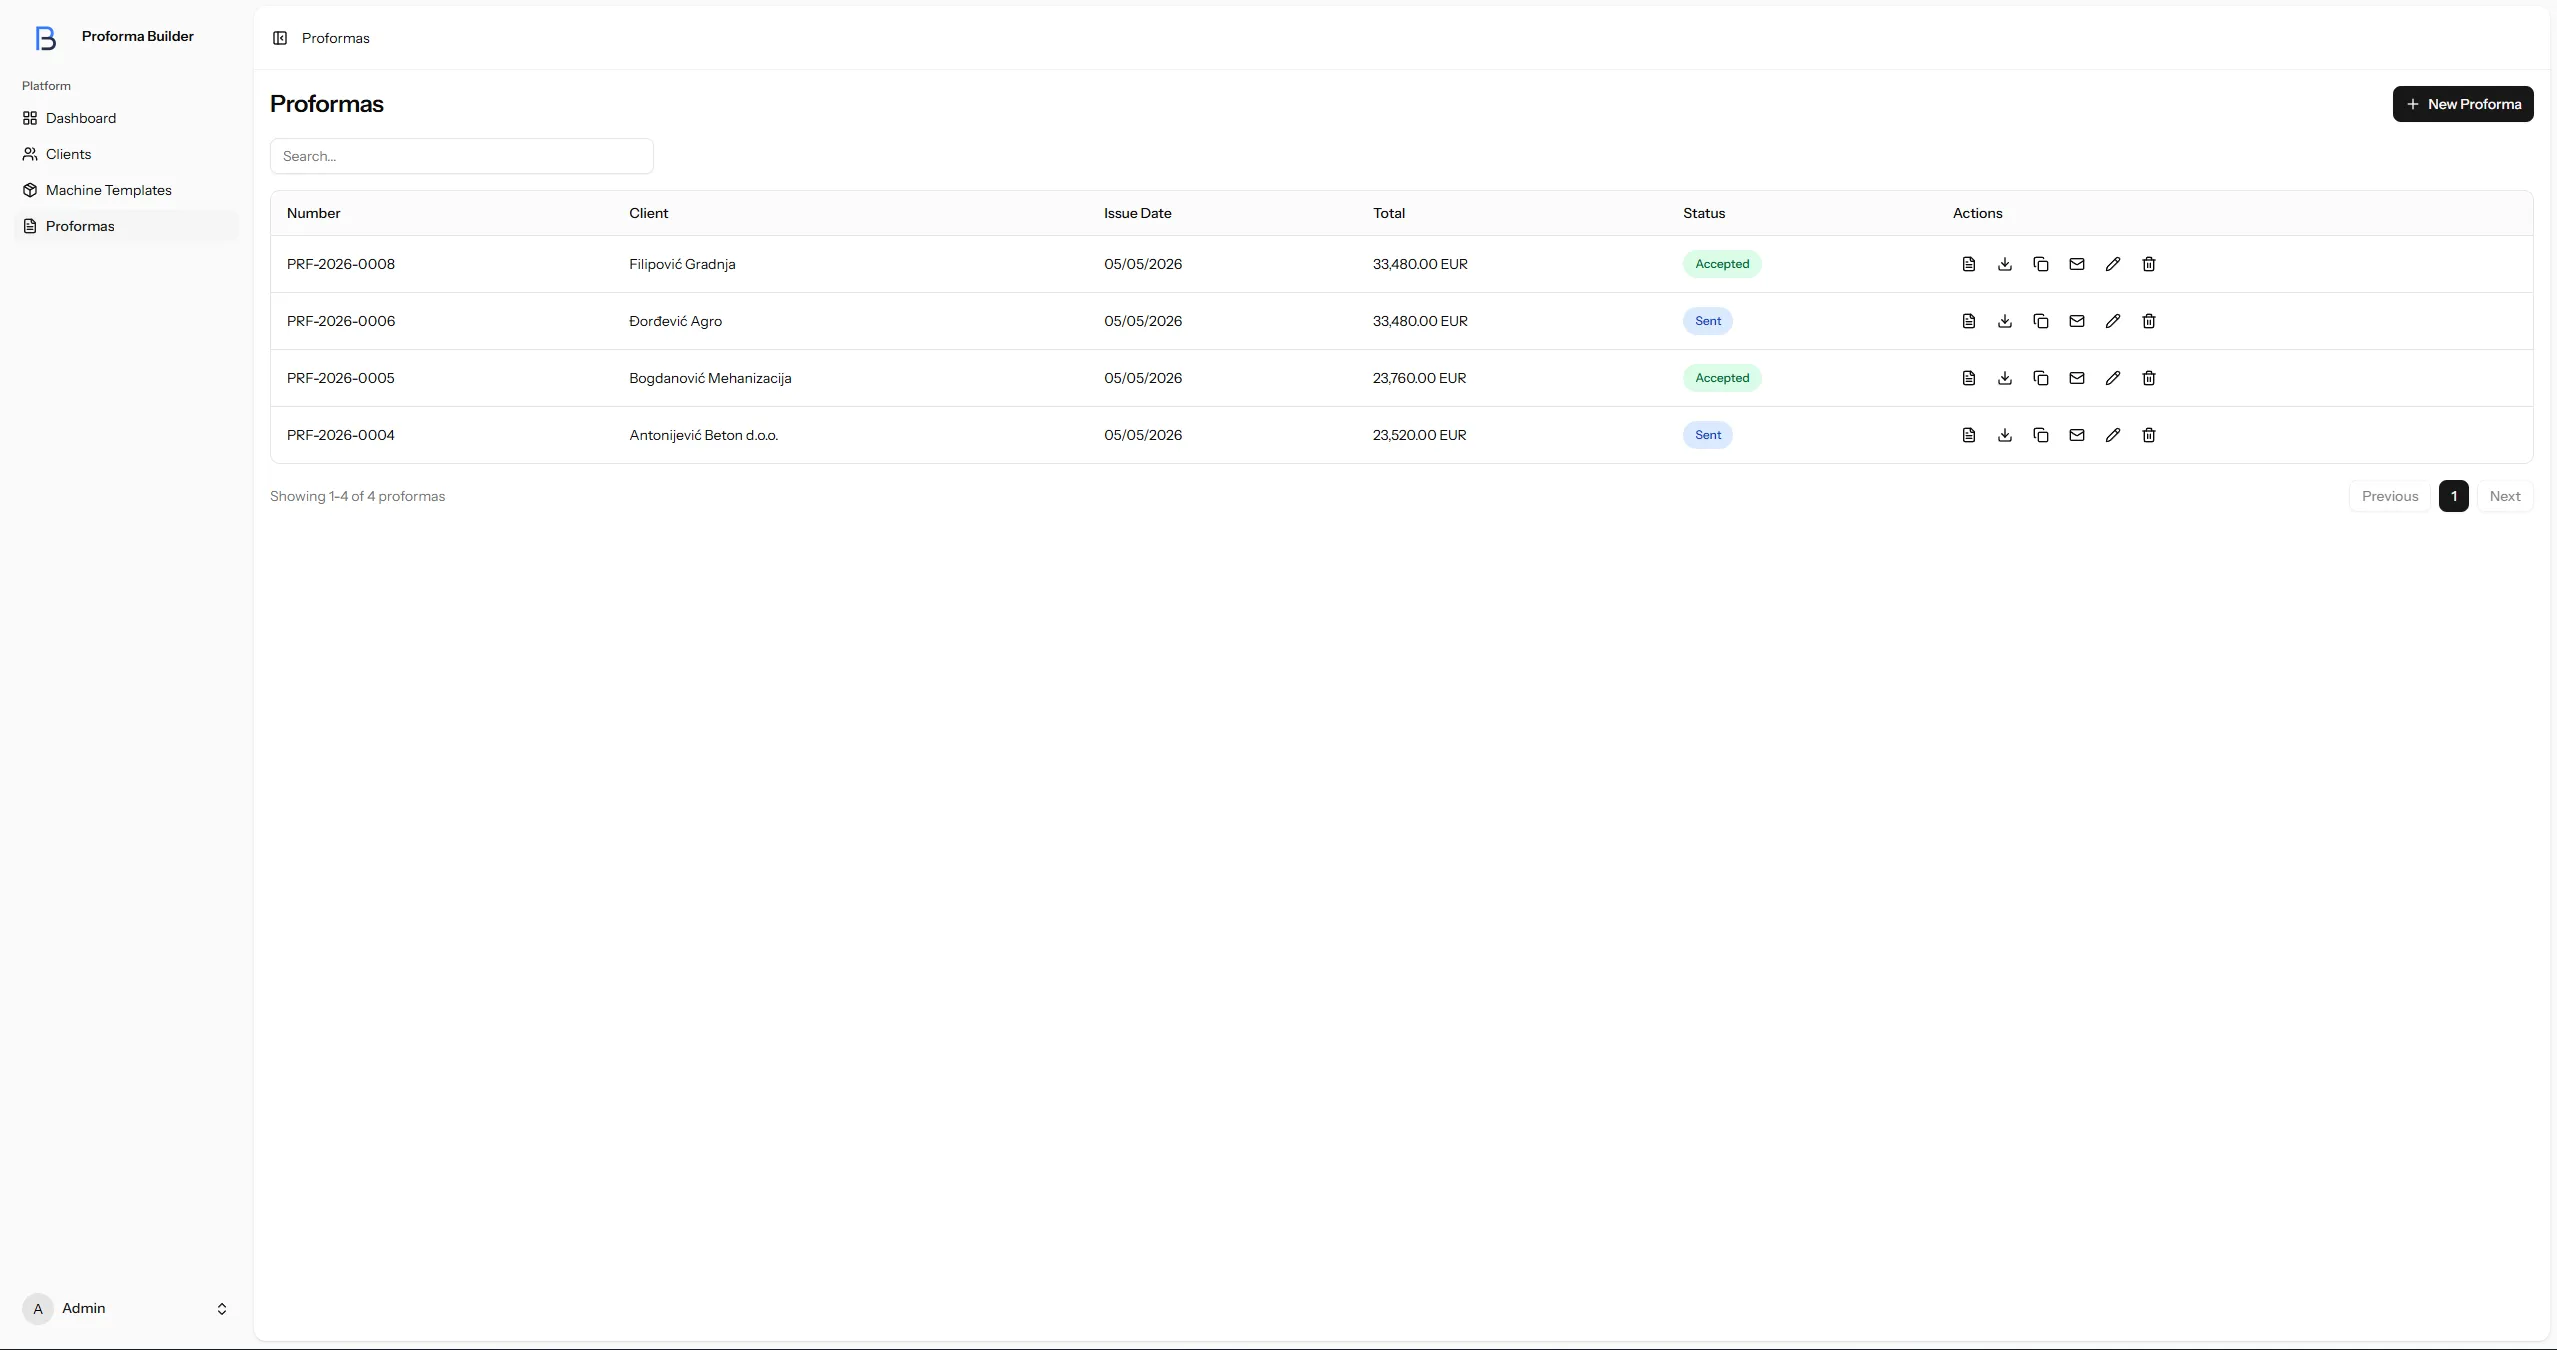2557x1350 pixels.
Task: Create a New Proforma
Action: tap(2462, 104)
